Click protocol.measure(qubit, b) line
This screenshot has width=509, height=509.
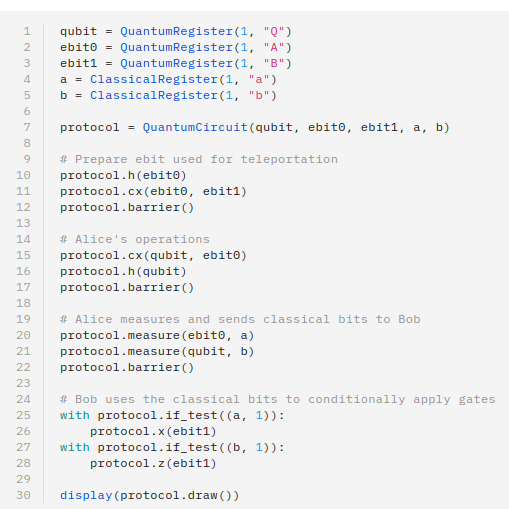pos(157,351)
